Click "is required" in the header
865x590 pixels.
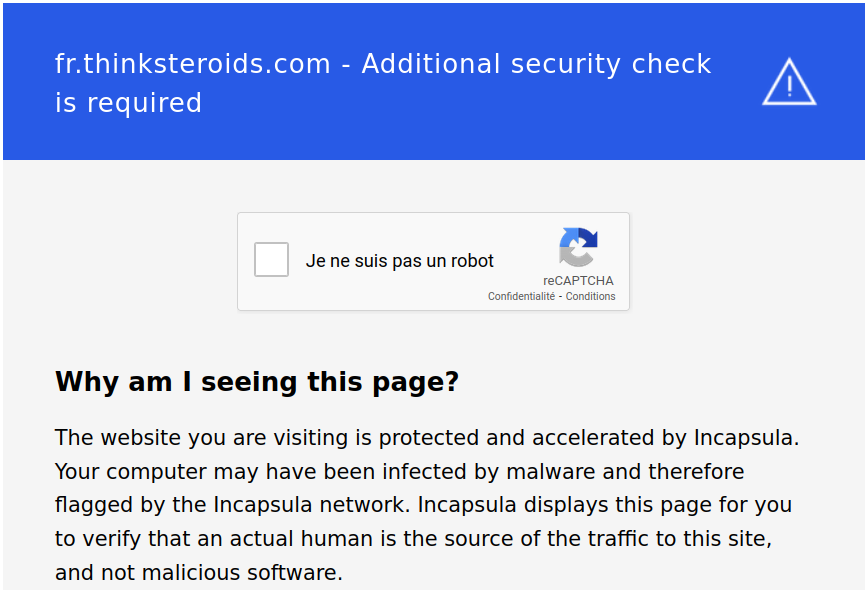pyautogui.click(x=128, y=103)
